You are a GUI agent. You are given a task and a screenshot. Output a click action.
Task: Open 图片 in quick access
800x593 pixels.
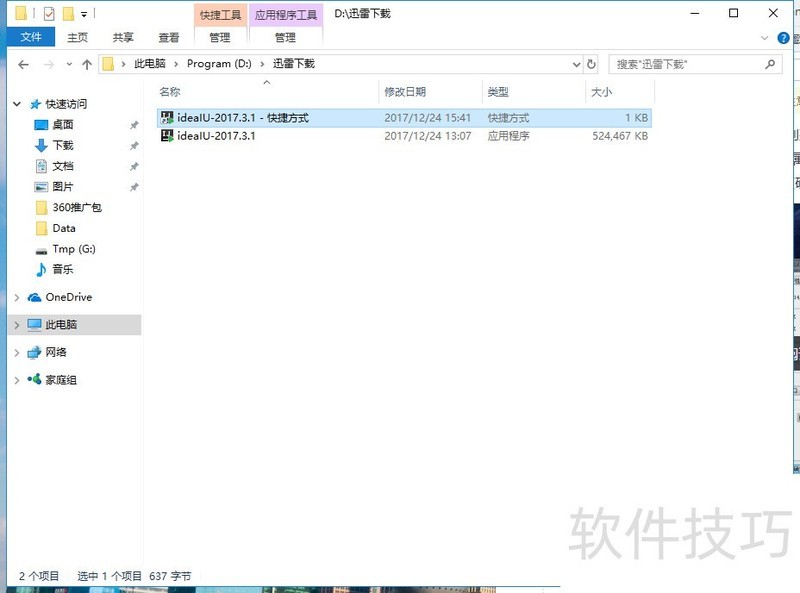point(63,187)
